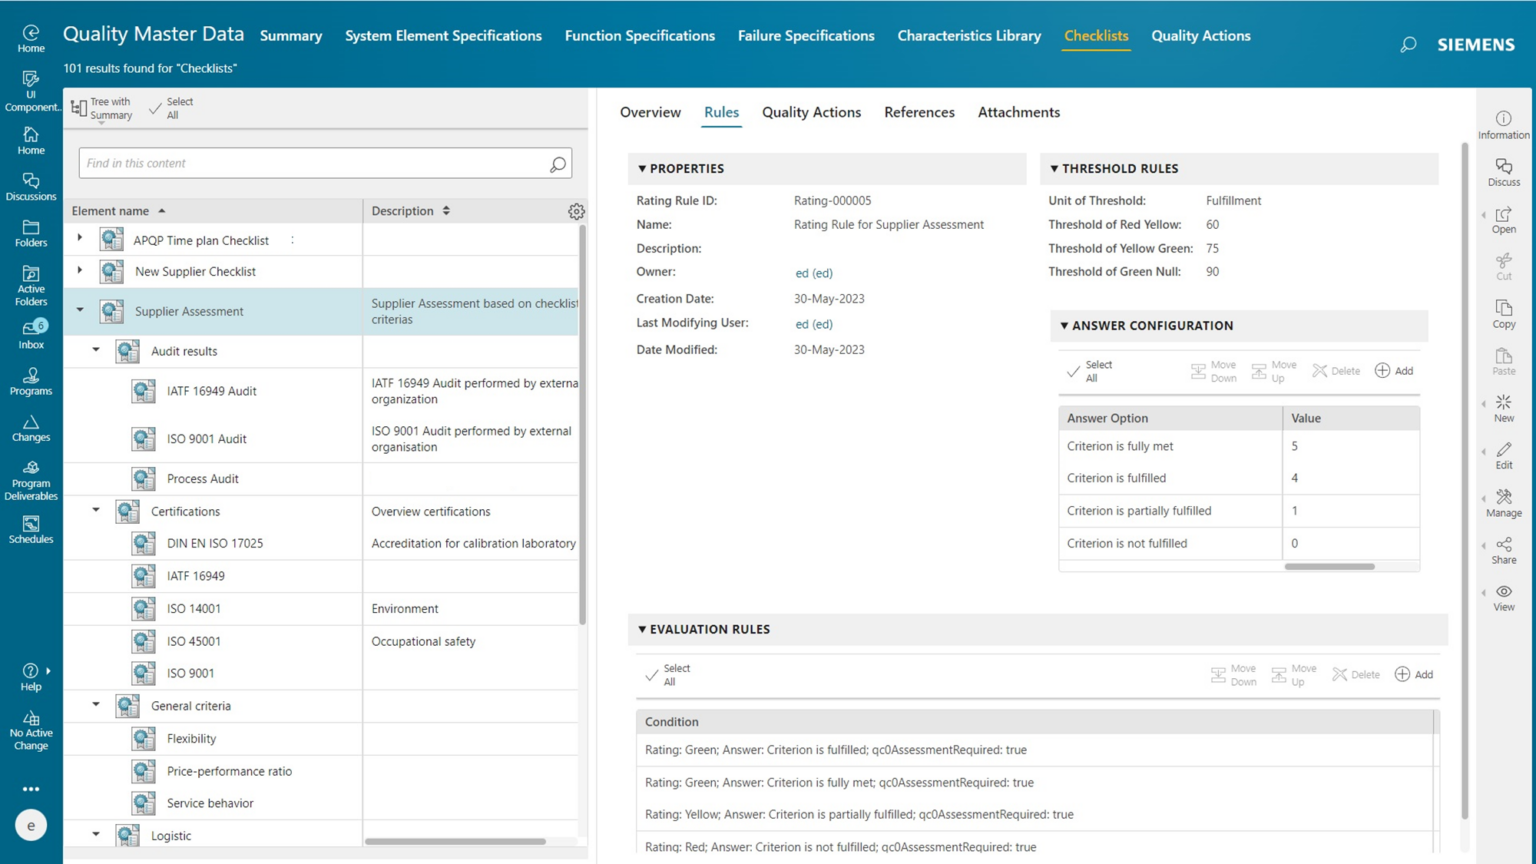
Task: Collapse the Supplier Assessment tree node
Action: pos(80,311)
